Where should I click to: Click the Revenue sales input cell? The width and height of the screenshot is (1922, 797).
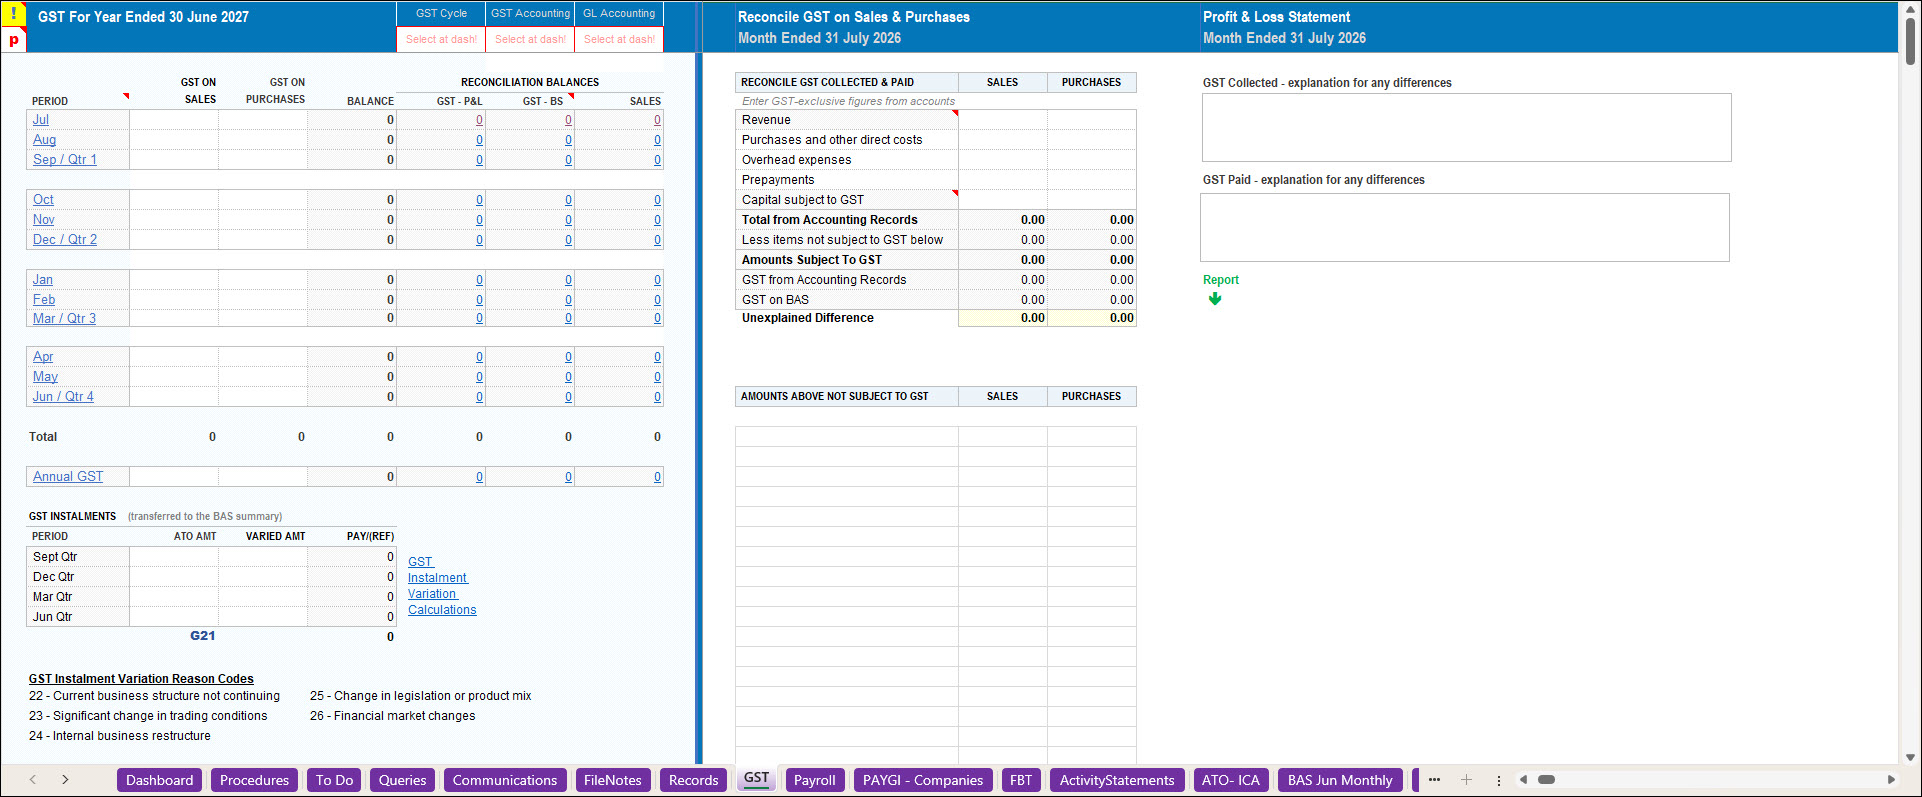coord(1003,120)
